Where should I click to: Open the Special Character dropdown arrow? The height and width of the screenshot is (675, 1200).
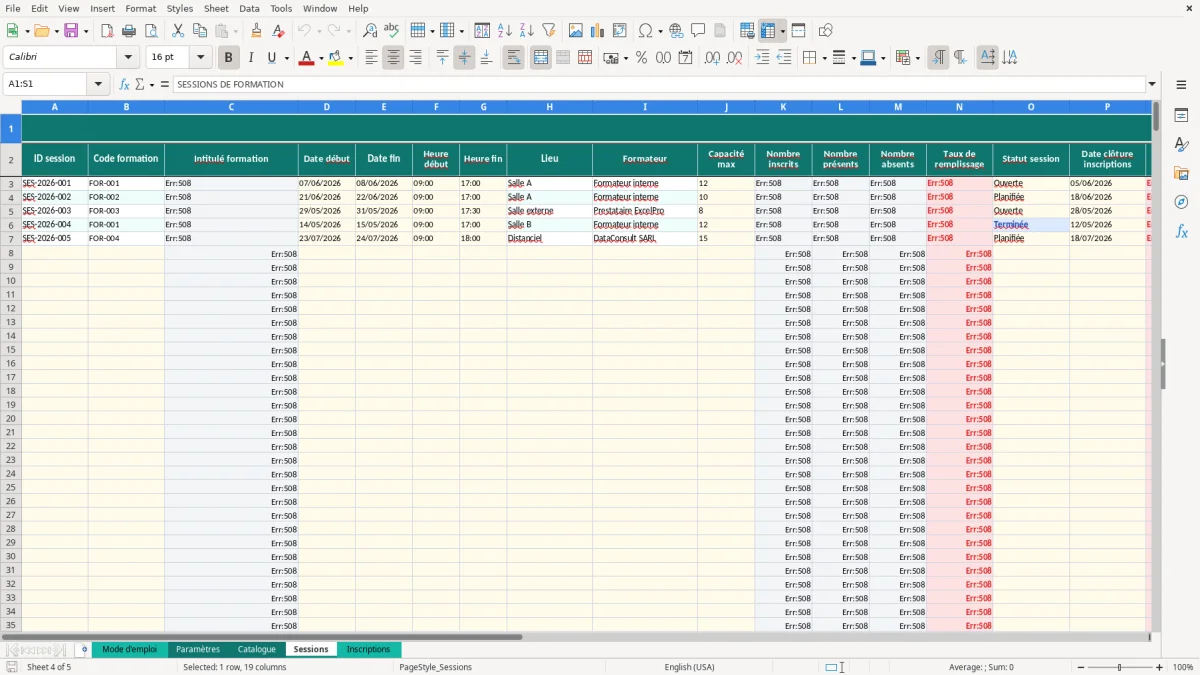(x=660, y=31)
